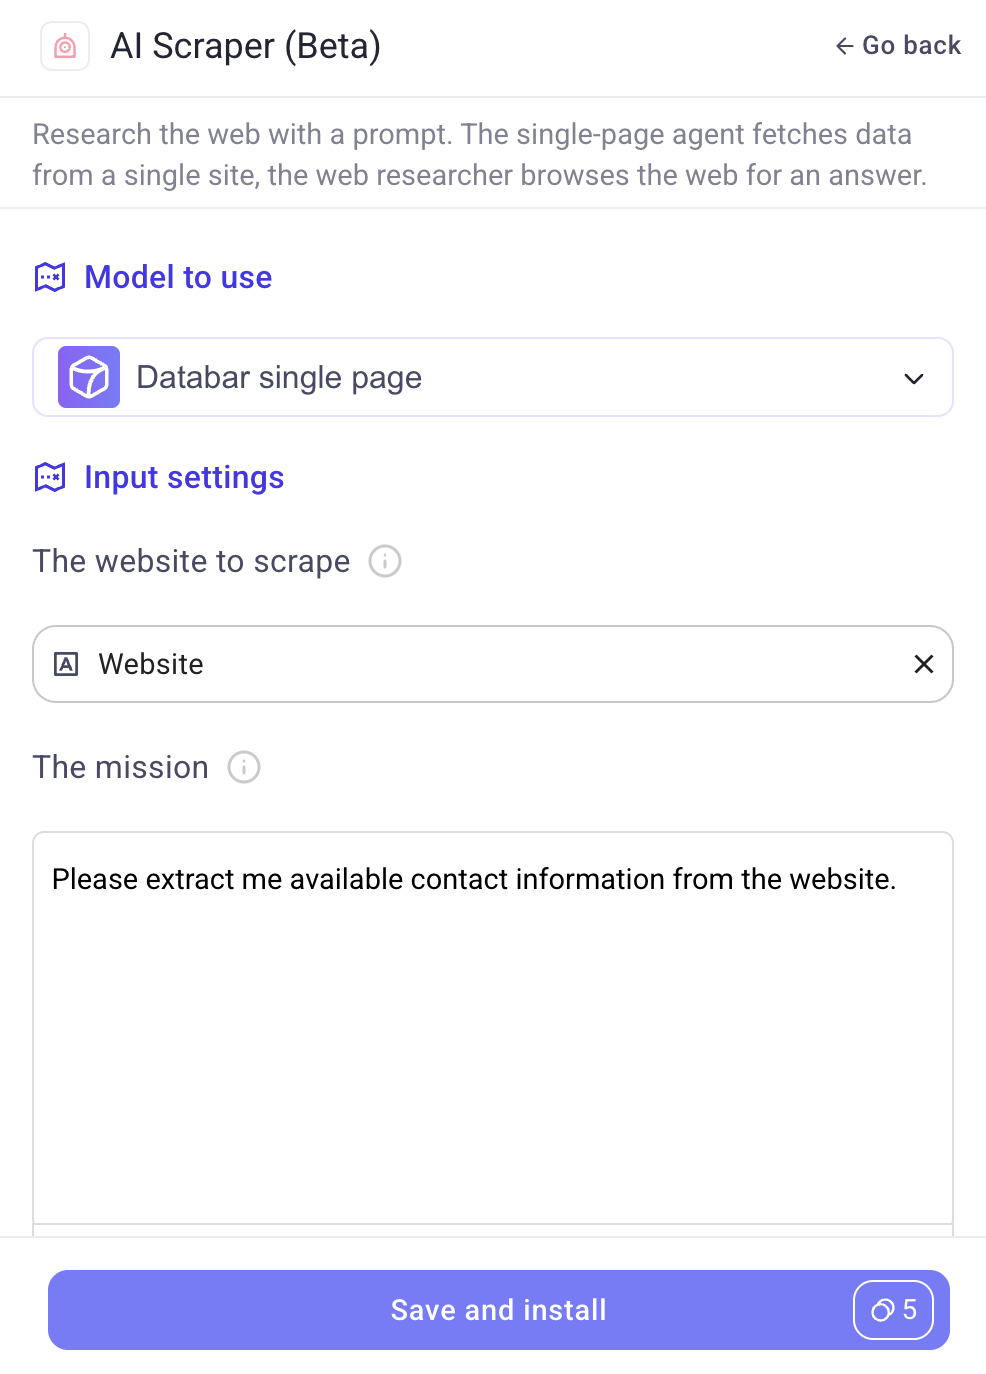Click the Model to use section icon
This screenshot has width=986, height=1374.
tap(50, 277)
